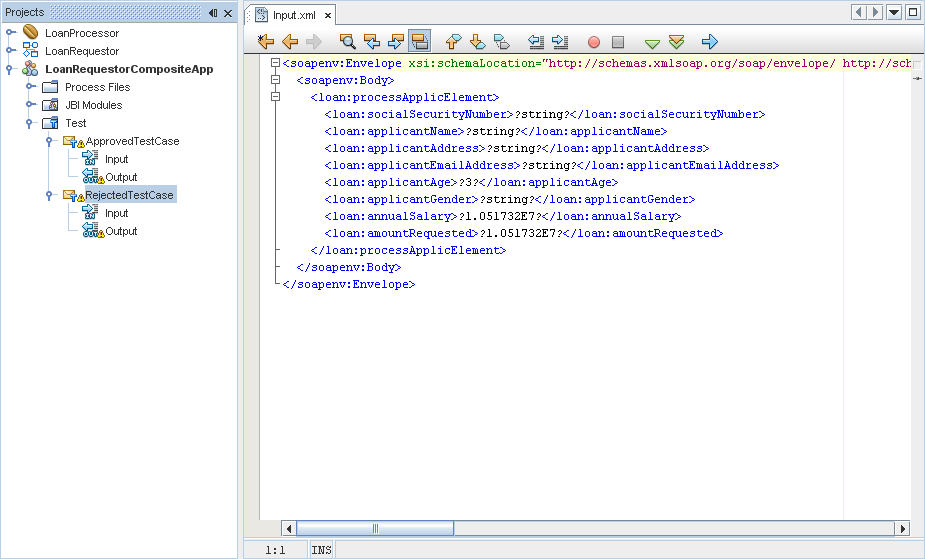Click the Find Selection magnifier icon
Screen dimensions: 925x559
(x=347, y=41)
